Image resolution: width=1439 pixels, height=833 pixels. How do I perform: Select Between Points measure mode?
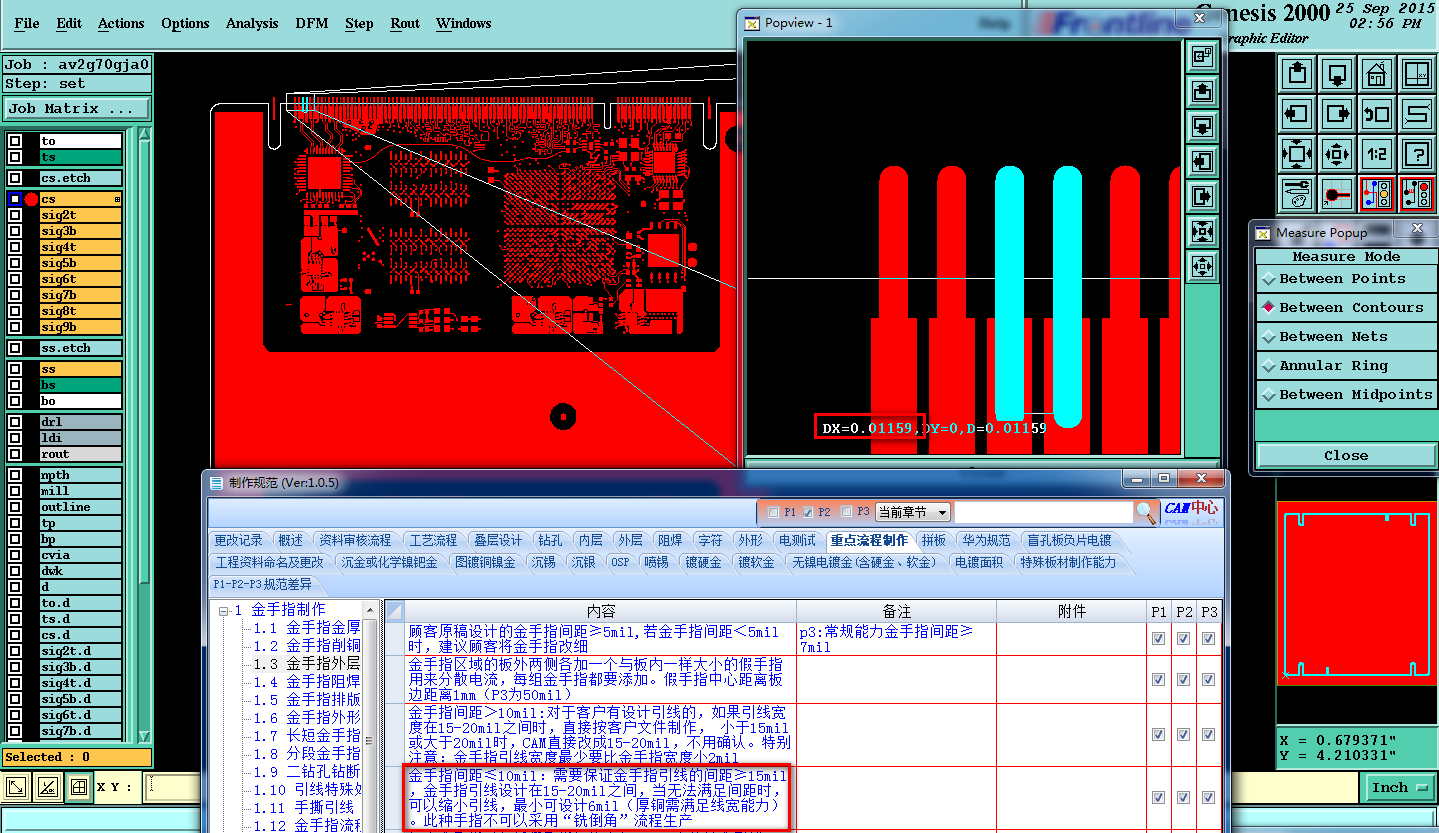coord(1346,279)
